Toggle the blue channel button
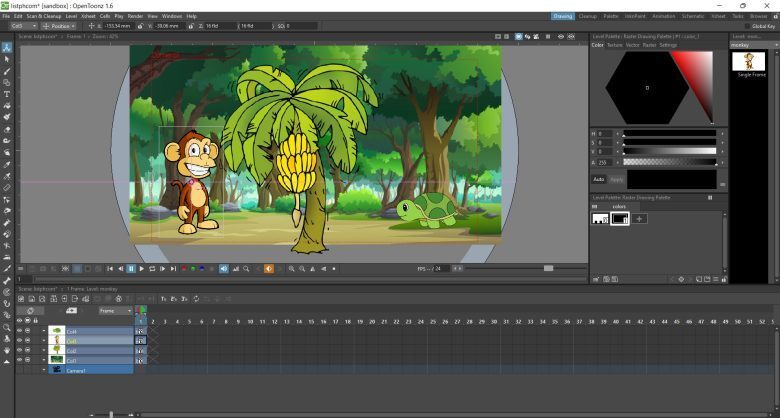This screenshot has height=418, width=780. pyautogui.click(x=202, y=269)
